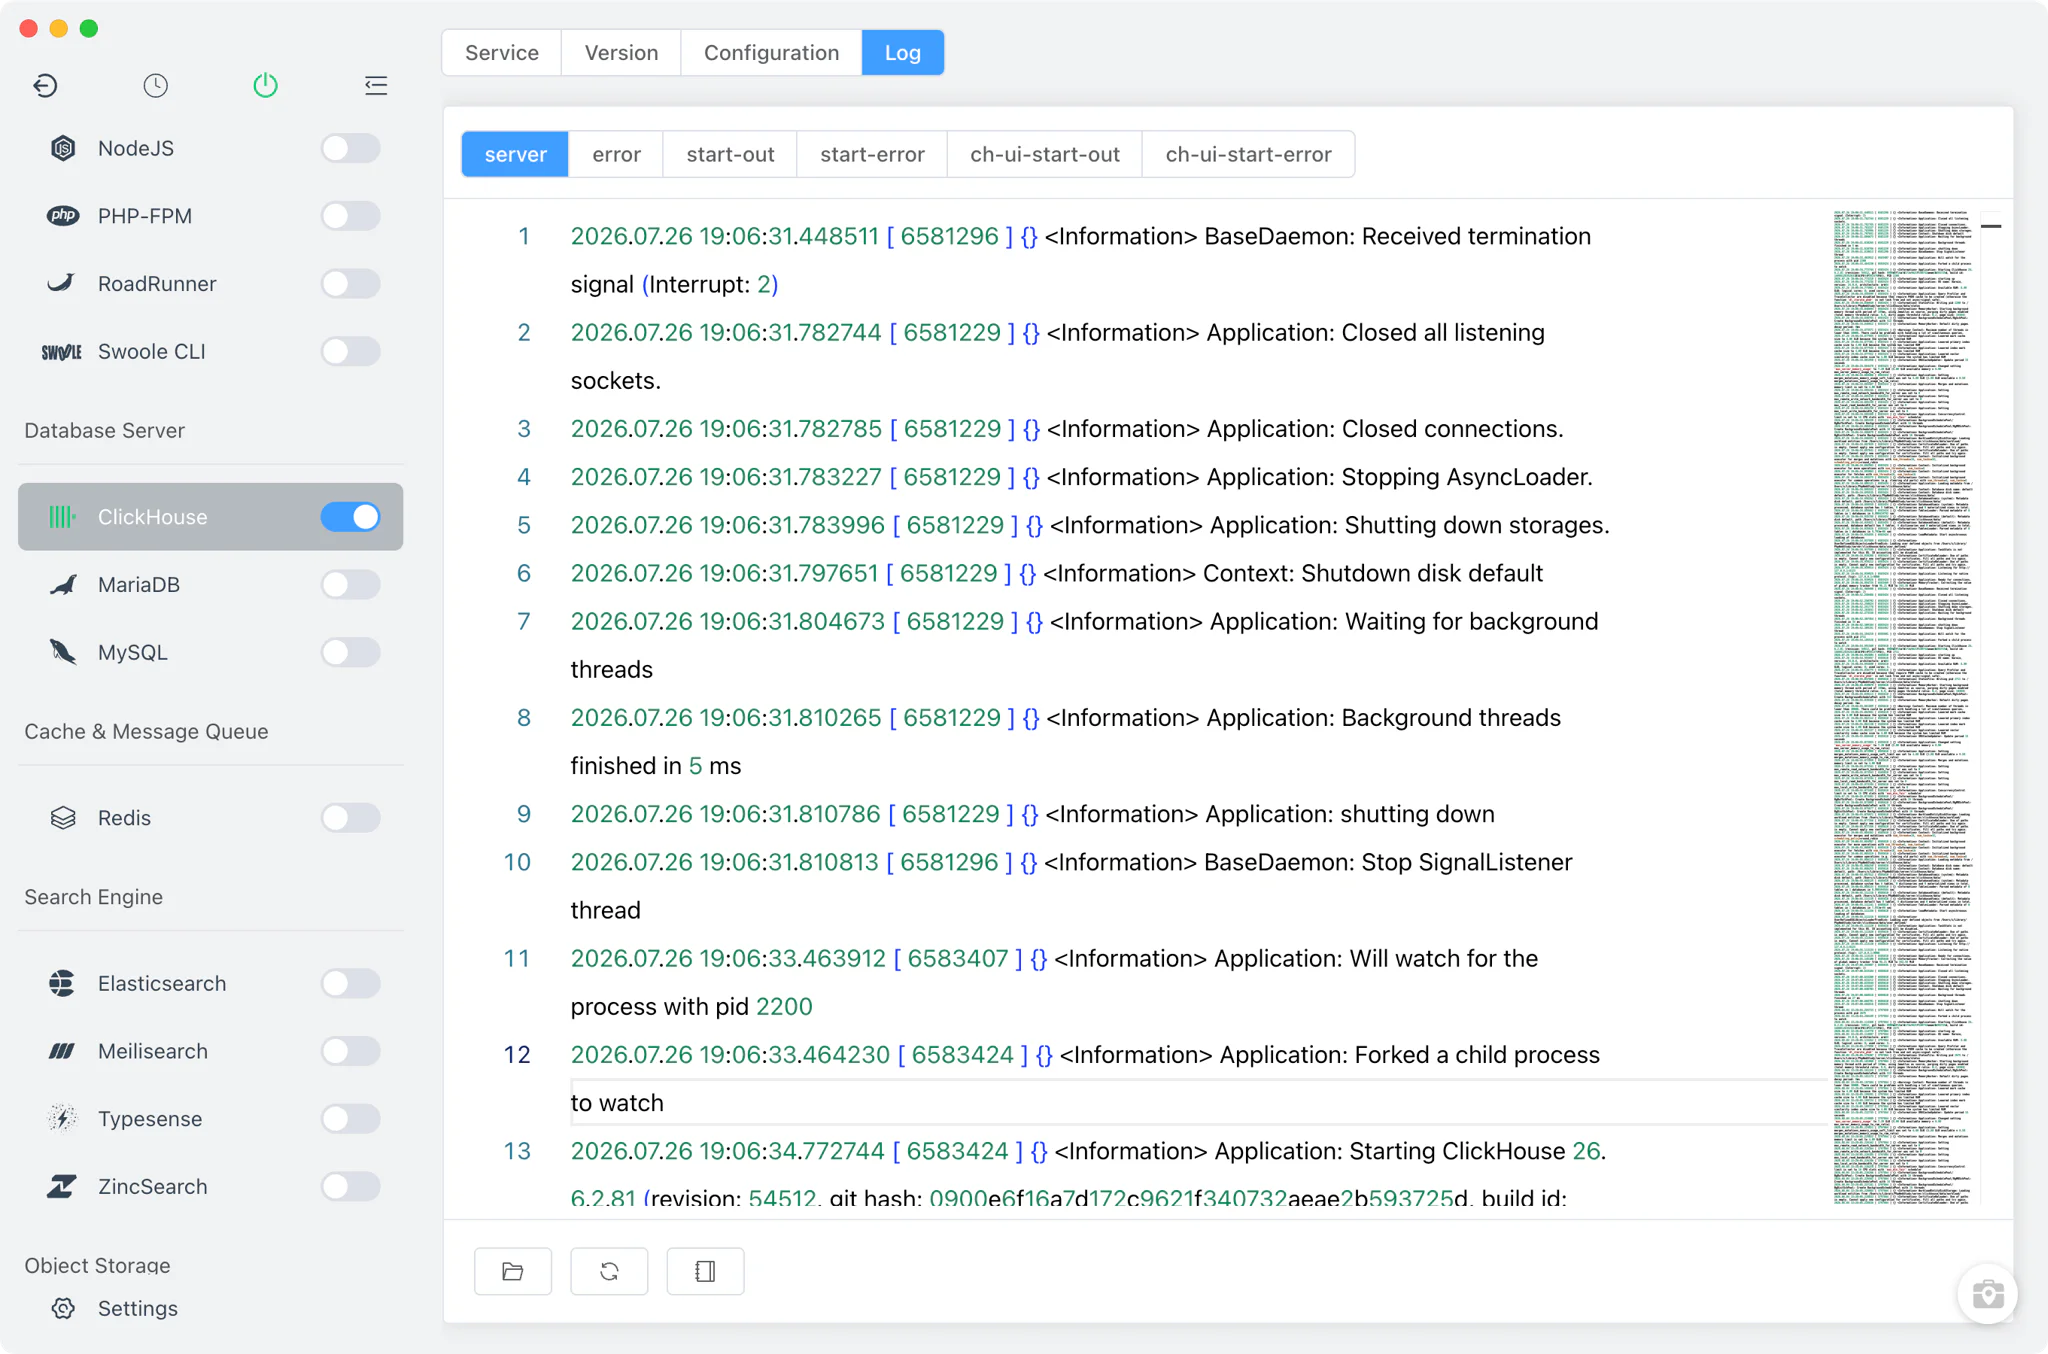Click the camera screenshot icon
Viewport: 2048px width, 1354px height.
coord(1987,1294)
